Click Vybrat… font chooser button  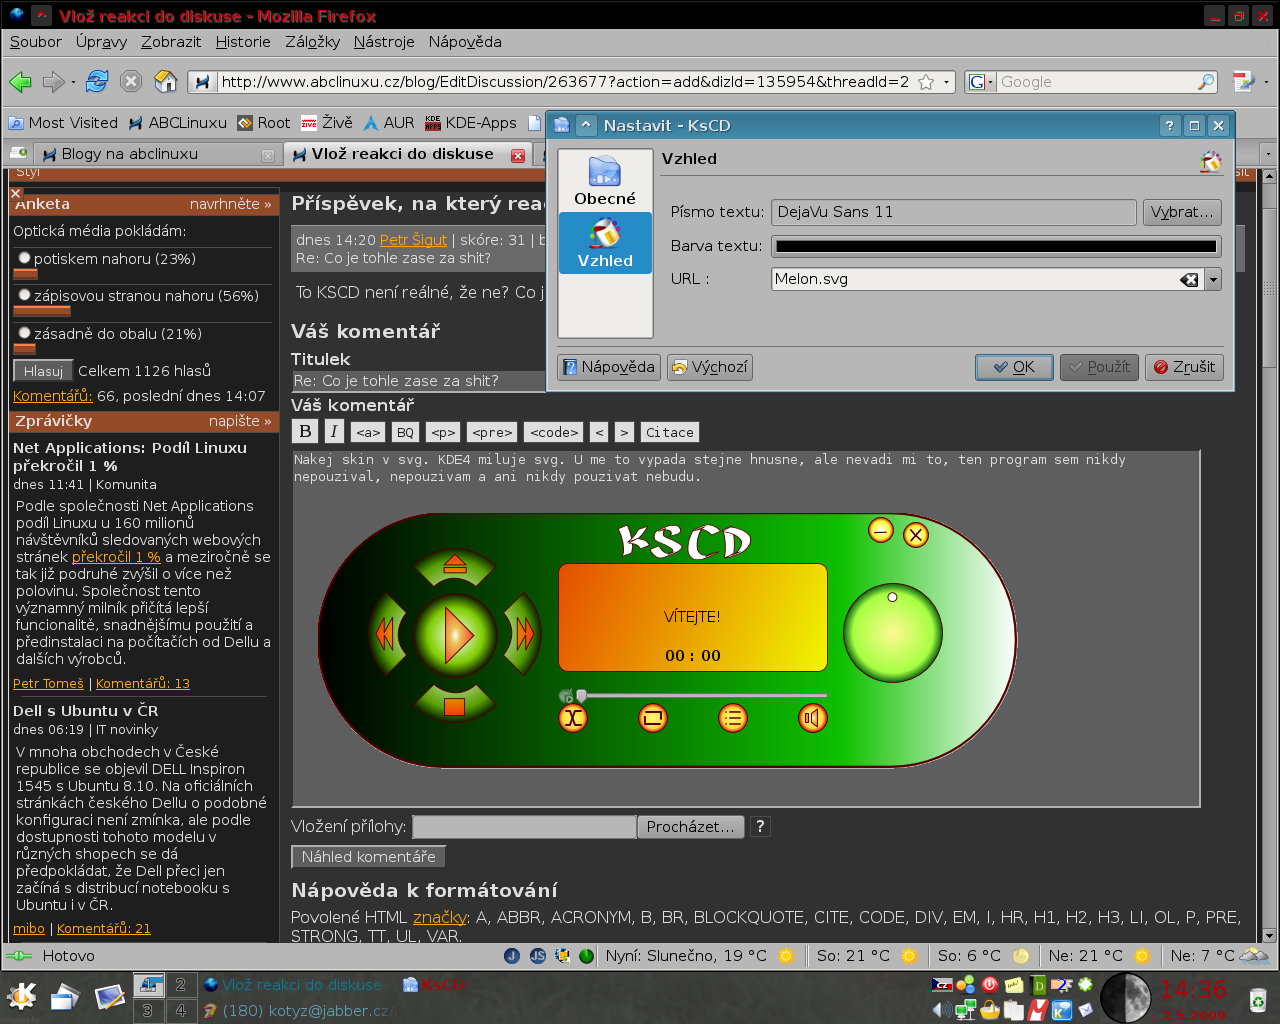[1181, 212]
